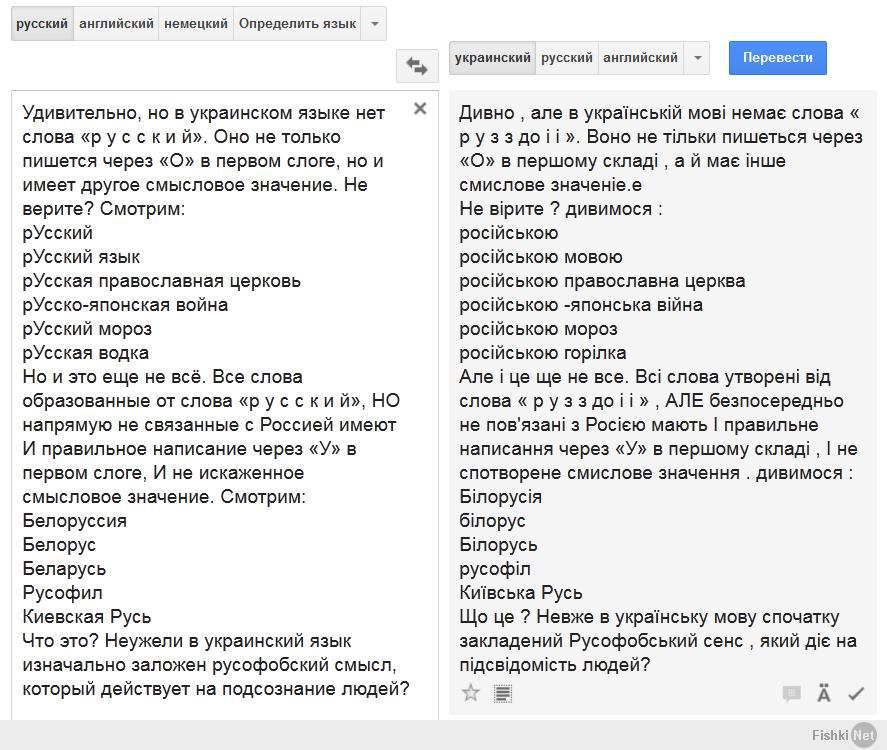Choose Определить язык auto-detect option

(297, 24)
